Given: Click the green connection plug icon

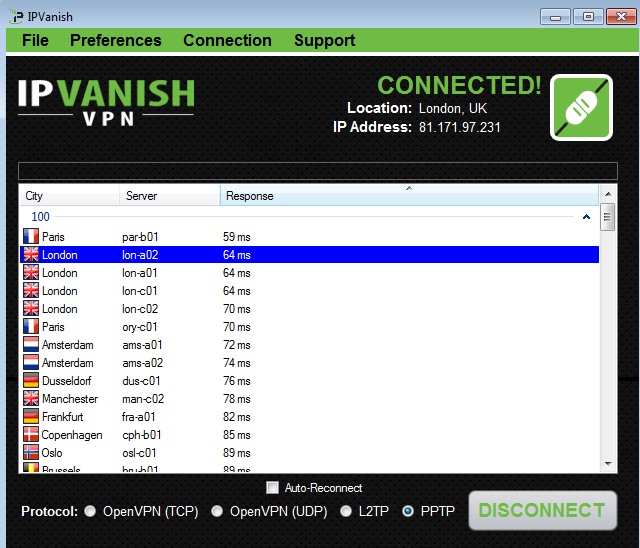Looking at the screenshot, I should point(581,107).
